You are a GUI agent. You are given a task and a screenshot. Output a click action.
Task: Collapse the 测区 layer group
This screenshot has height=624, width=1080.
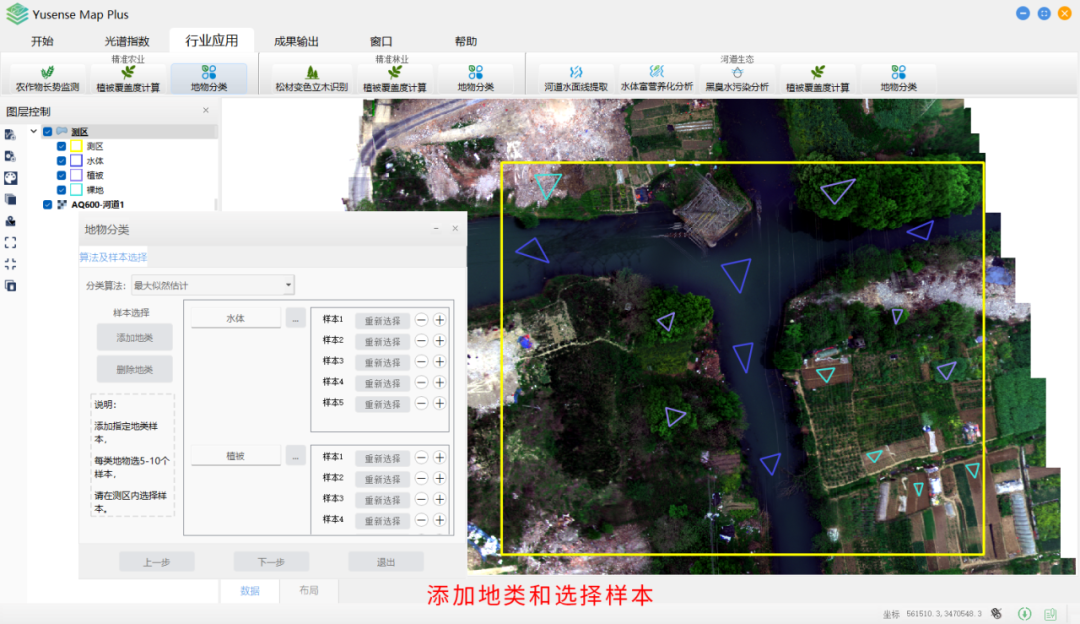33,131
